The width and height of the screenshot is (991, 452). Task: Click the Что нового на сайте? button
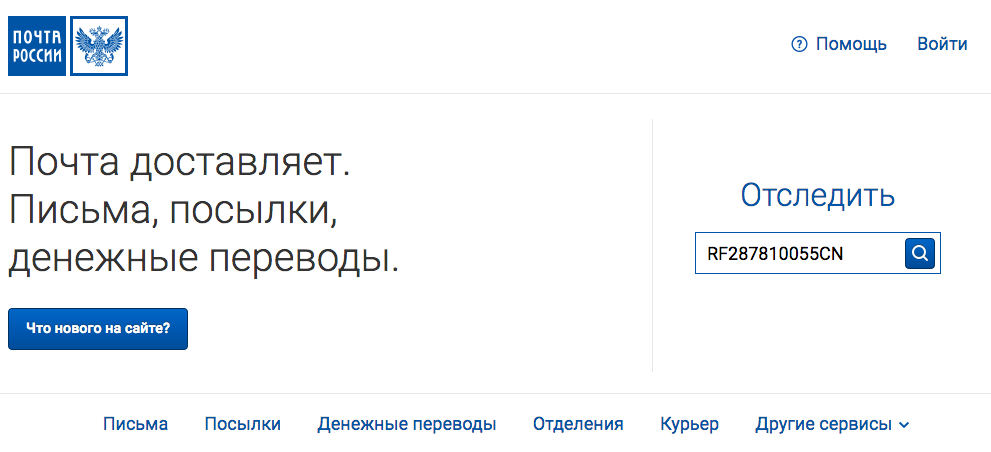[98, 329]
